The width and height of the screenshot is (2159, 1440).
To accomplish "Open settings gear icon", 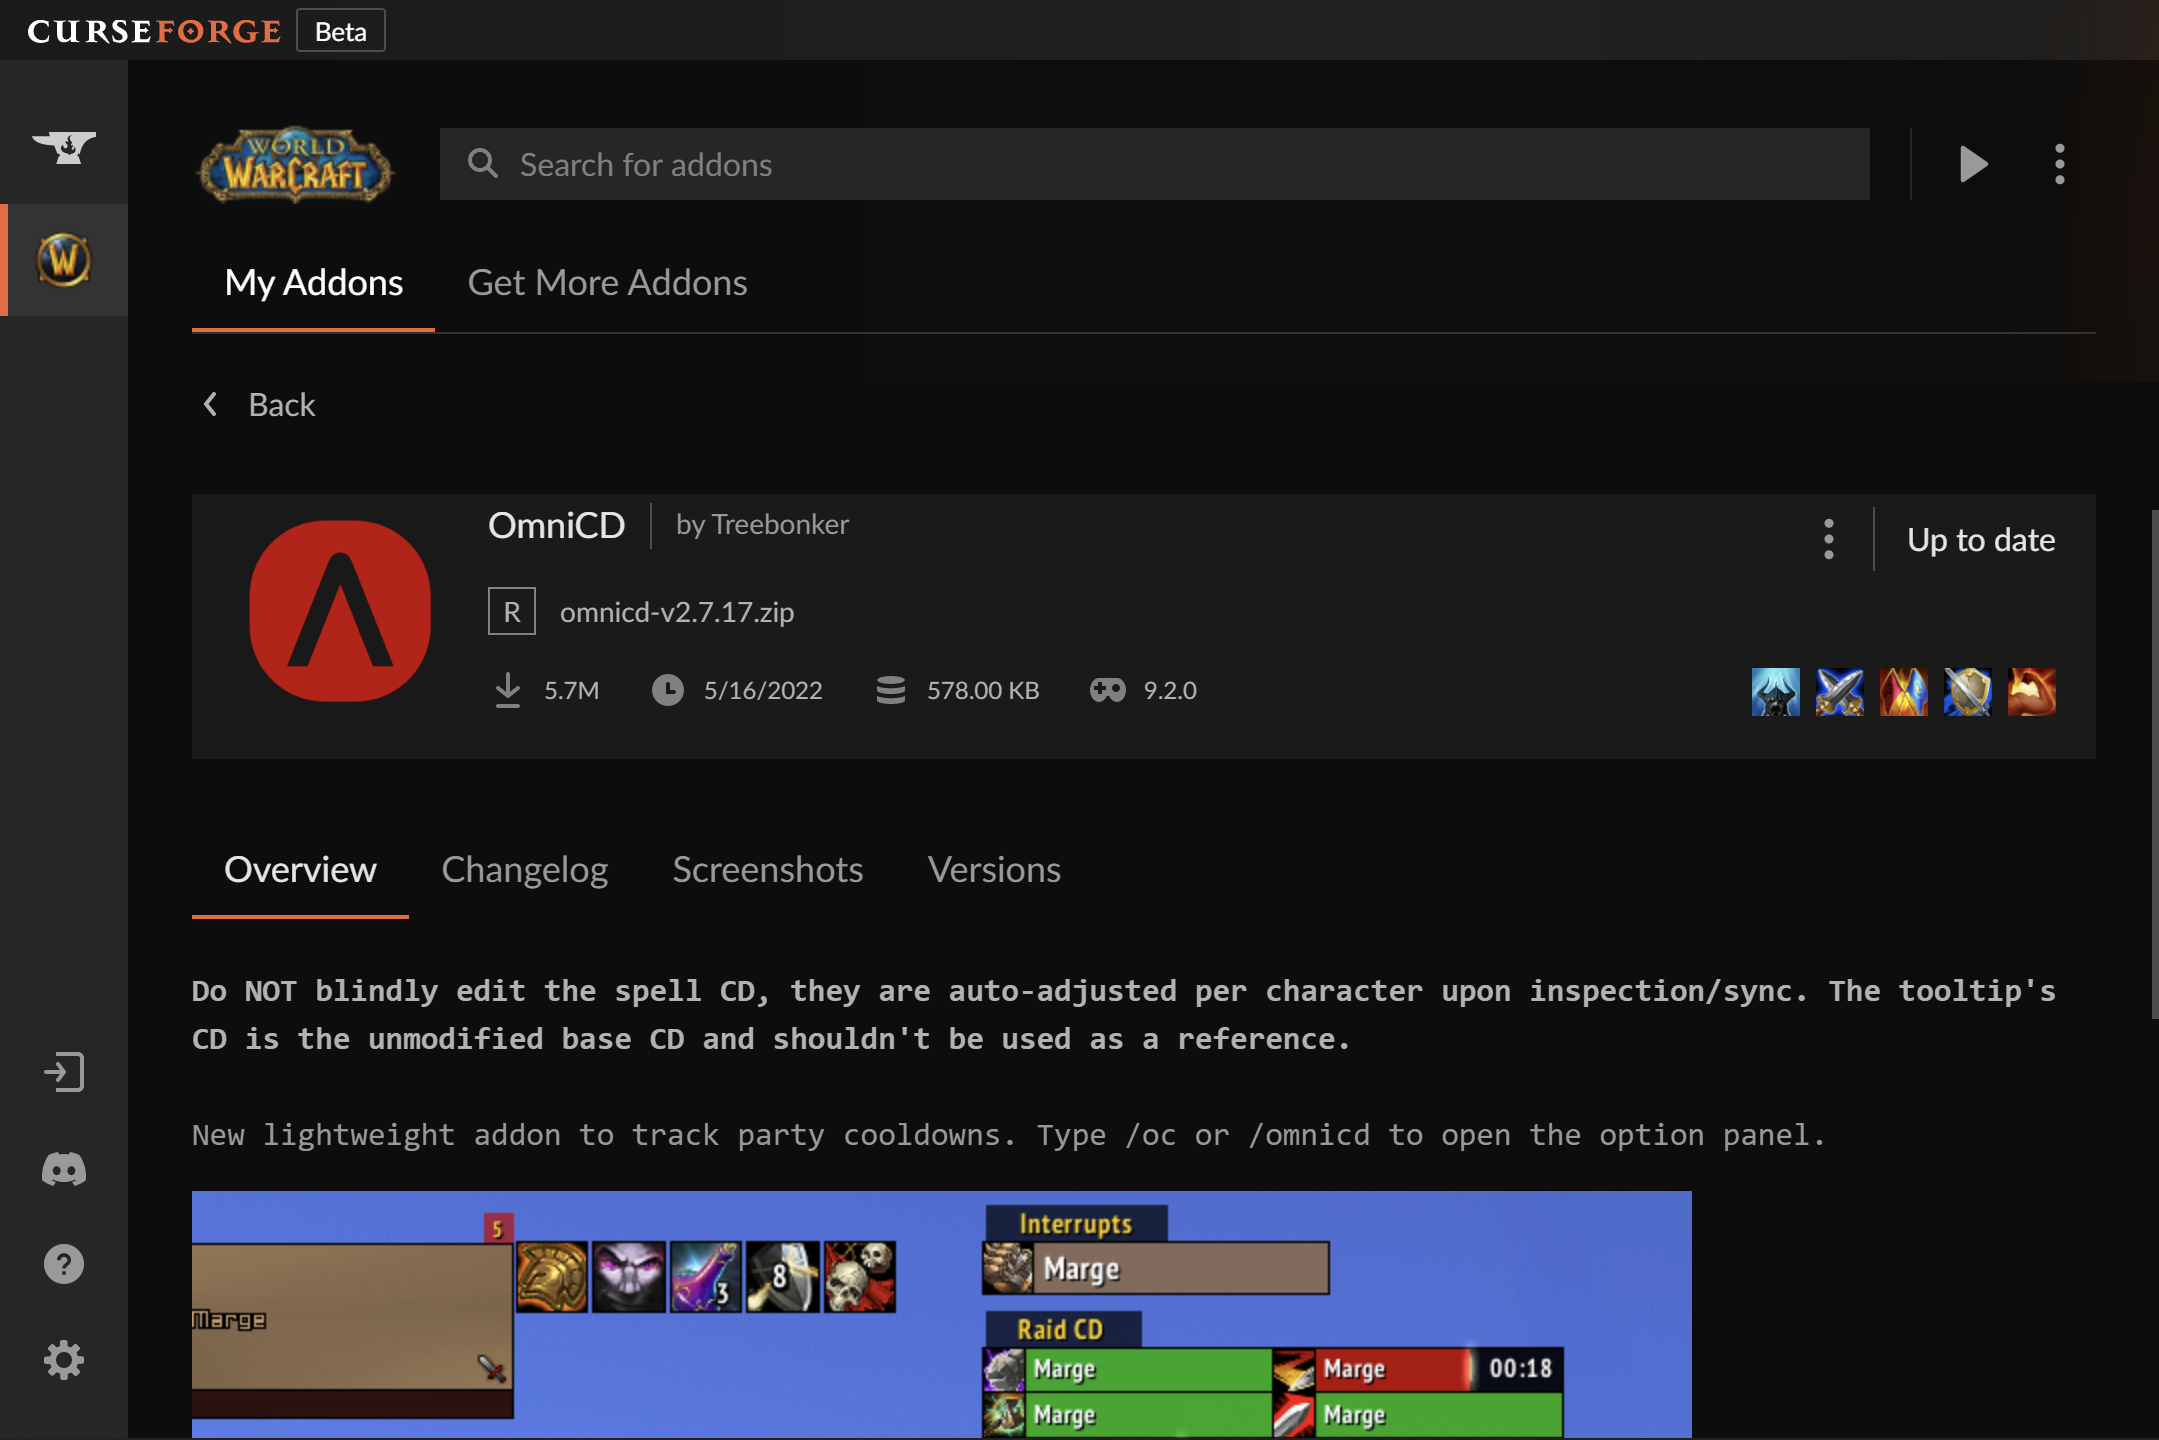I will [64, 1360].
